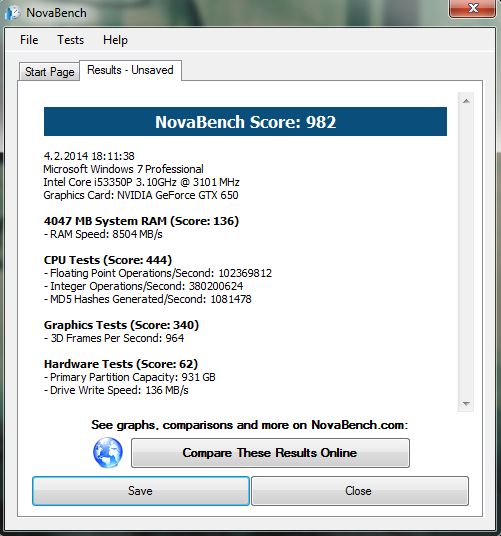Click Microsoft Windows 7 Professional text
The image size is (501, 536).
[x=123, y=169]
